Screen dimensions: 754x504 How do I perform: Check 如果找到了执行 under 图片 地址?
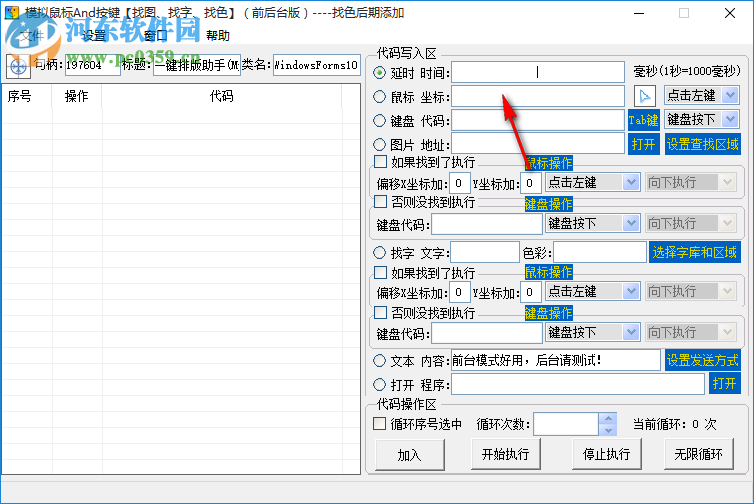[x=380, y=162]
